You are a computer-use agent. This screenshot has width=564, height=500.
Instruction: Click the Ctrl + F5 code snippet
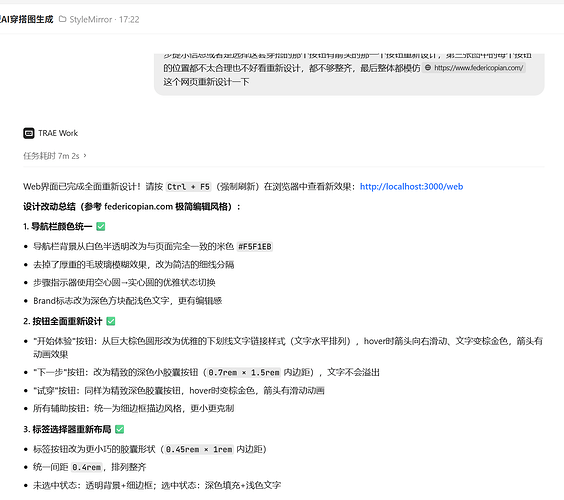click(x=188, y=187)
